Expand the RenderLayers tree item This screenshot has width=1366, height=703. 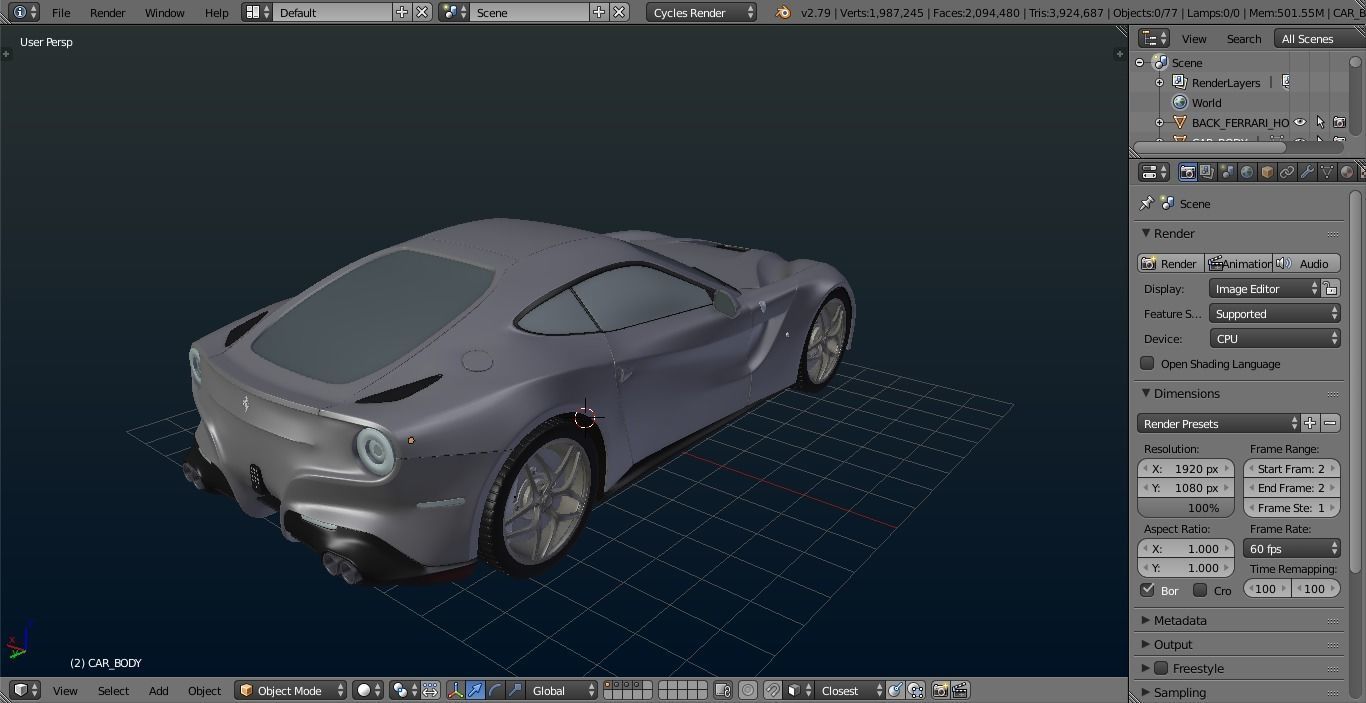[1159, 82]
